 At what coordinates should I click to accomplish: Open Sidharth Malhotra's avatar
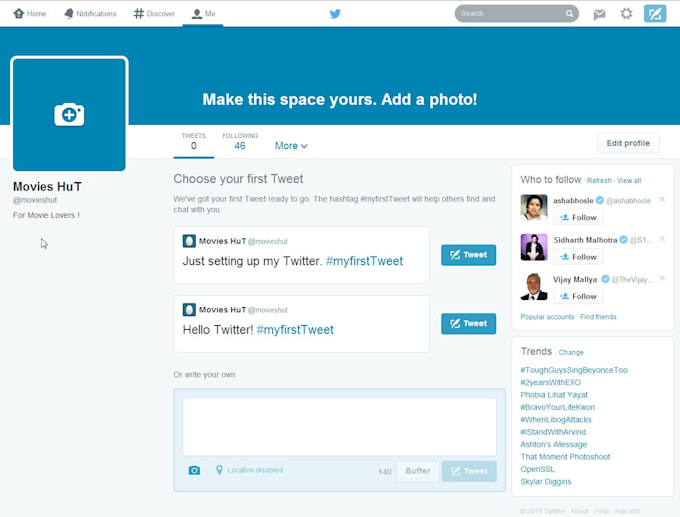click(534, 247)
